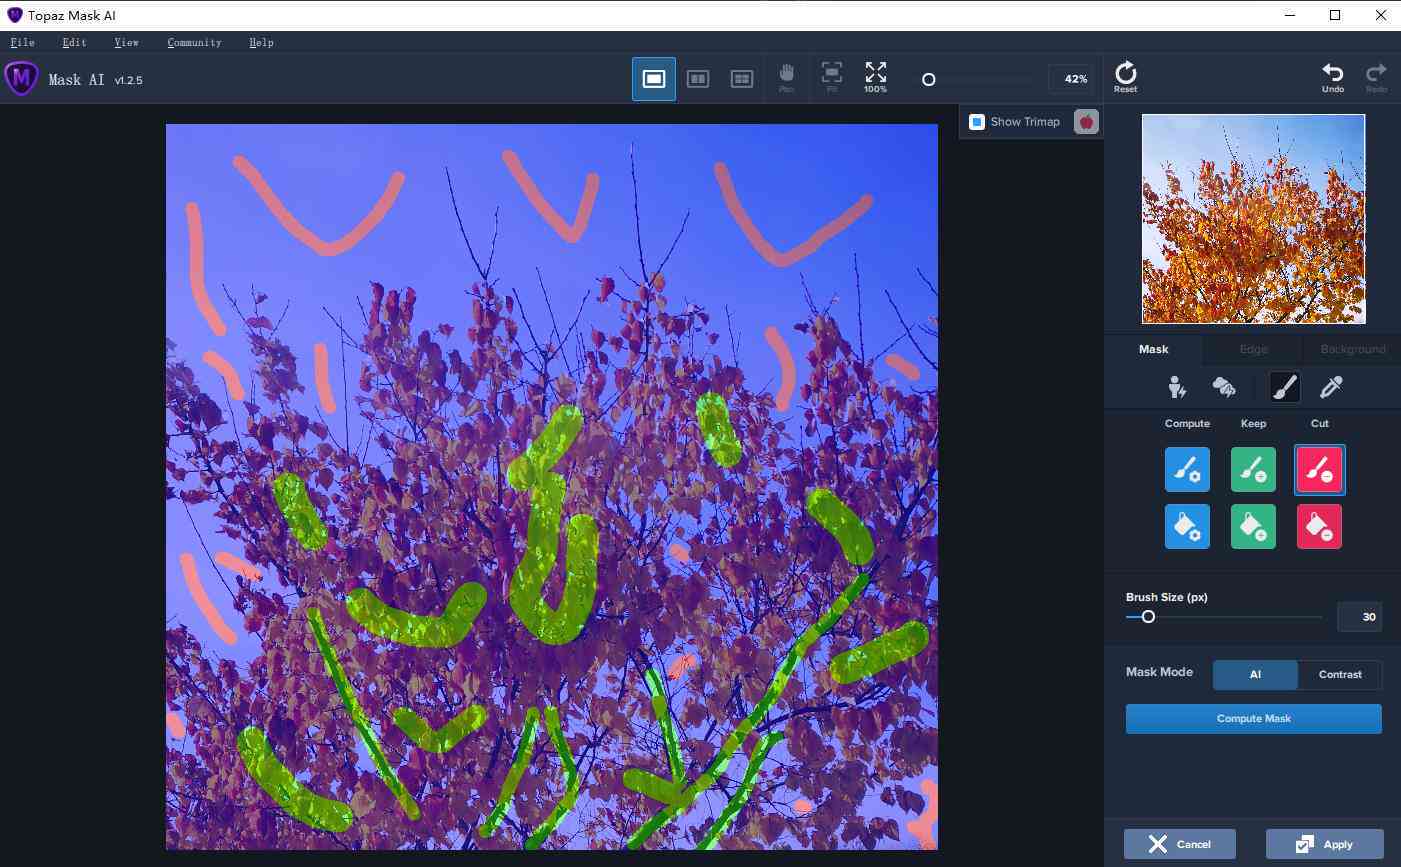This screenshot has width=1401, height=867.
Task: Click the zoom percentage field showing 42%
Action: pos(1070,79)
